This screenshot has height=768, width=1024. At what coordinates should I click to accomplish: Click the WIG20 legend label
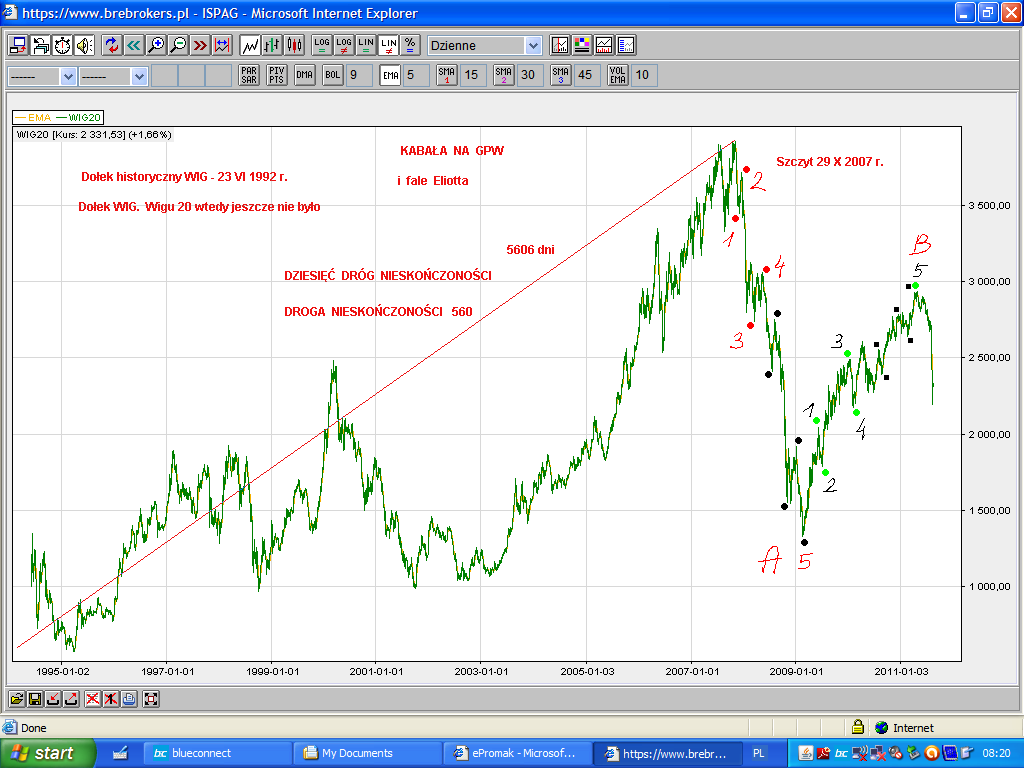point(78,118)
